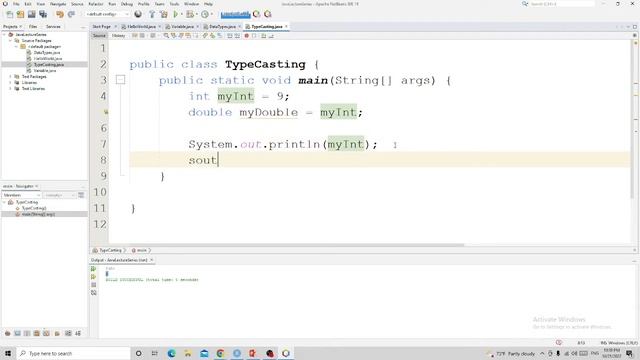Select HelloWorld.java in the project tree
Viewport: 640px width, 360px height.
coord(47,59)
